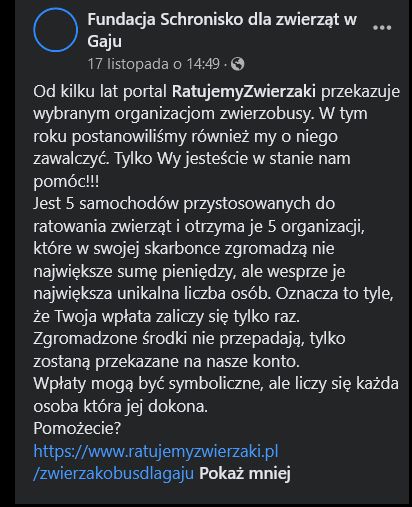Click the line zostaną przekazane na nasze konto
The image size is (412, 507).
coord(166,362)
